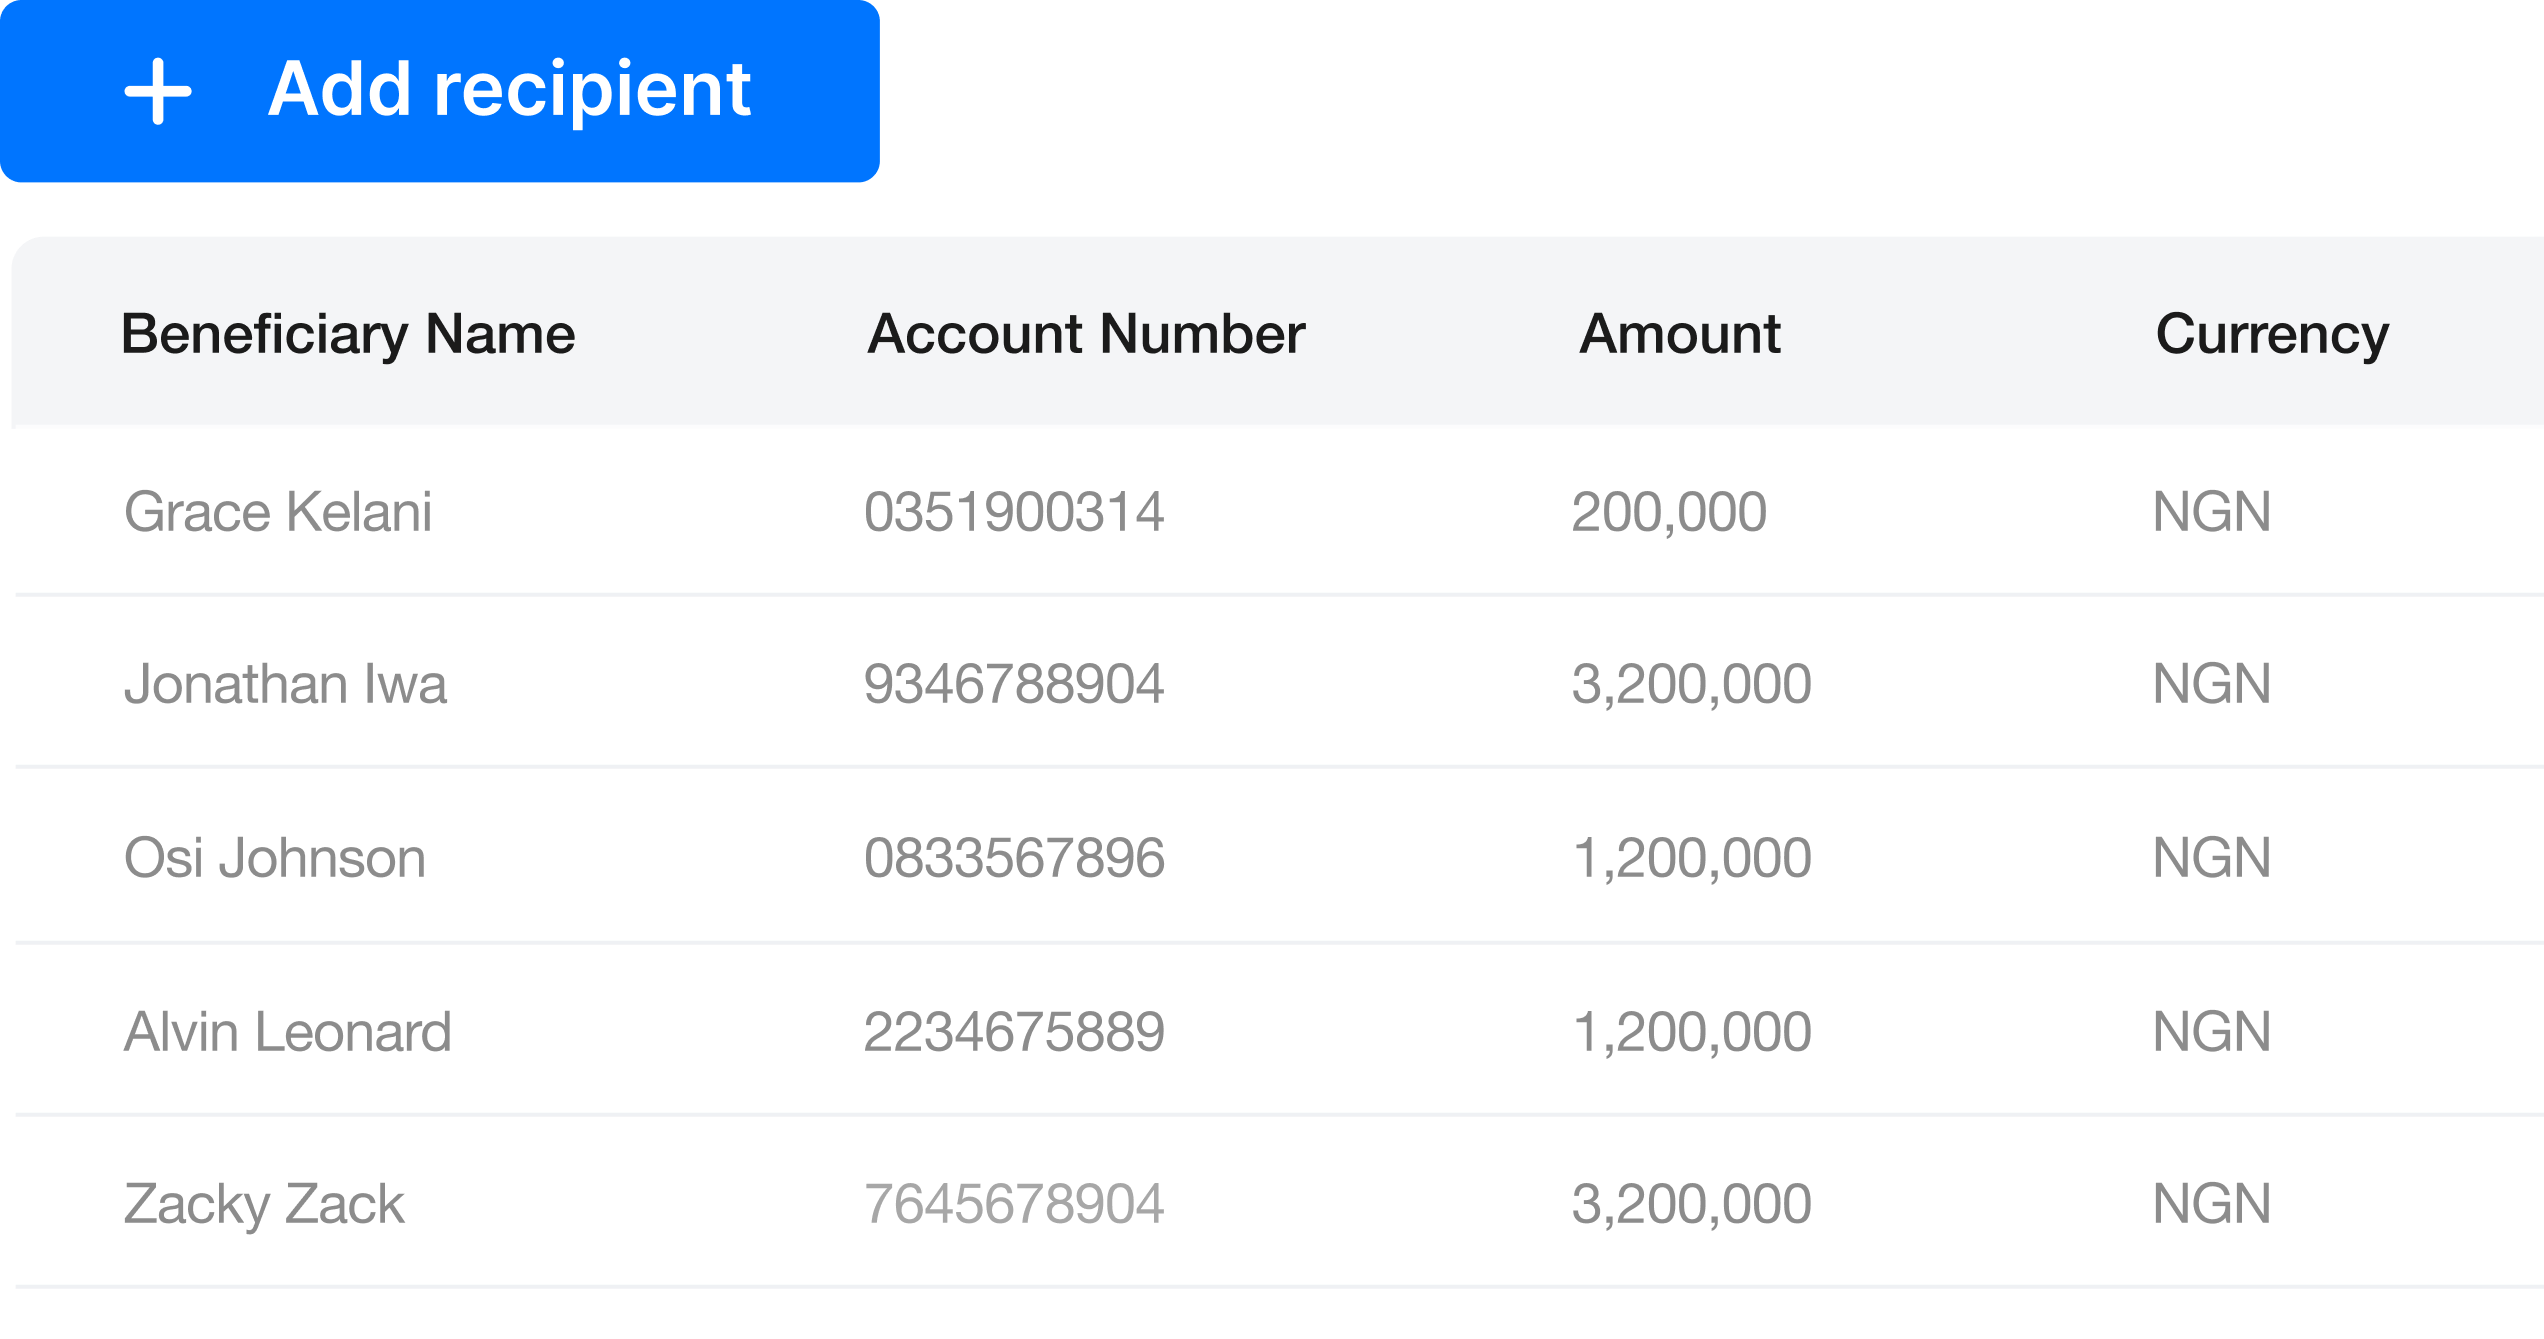Select account number 7645678904
This screenshot has height=1339, width=2544.
point(1014,1204)
